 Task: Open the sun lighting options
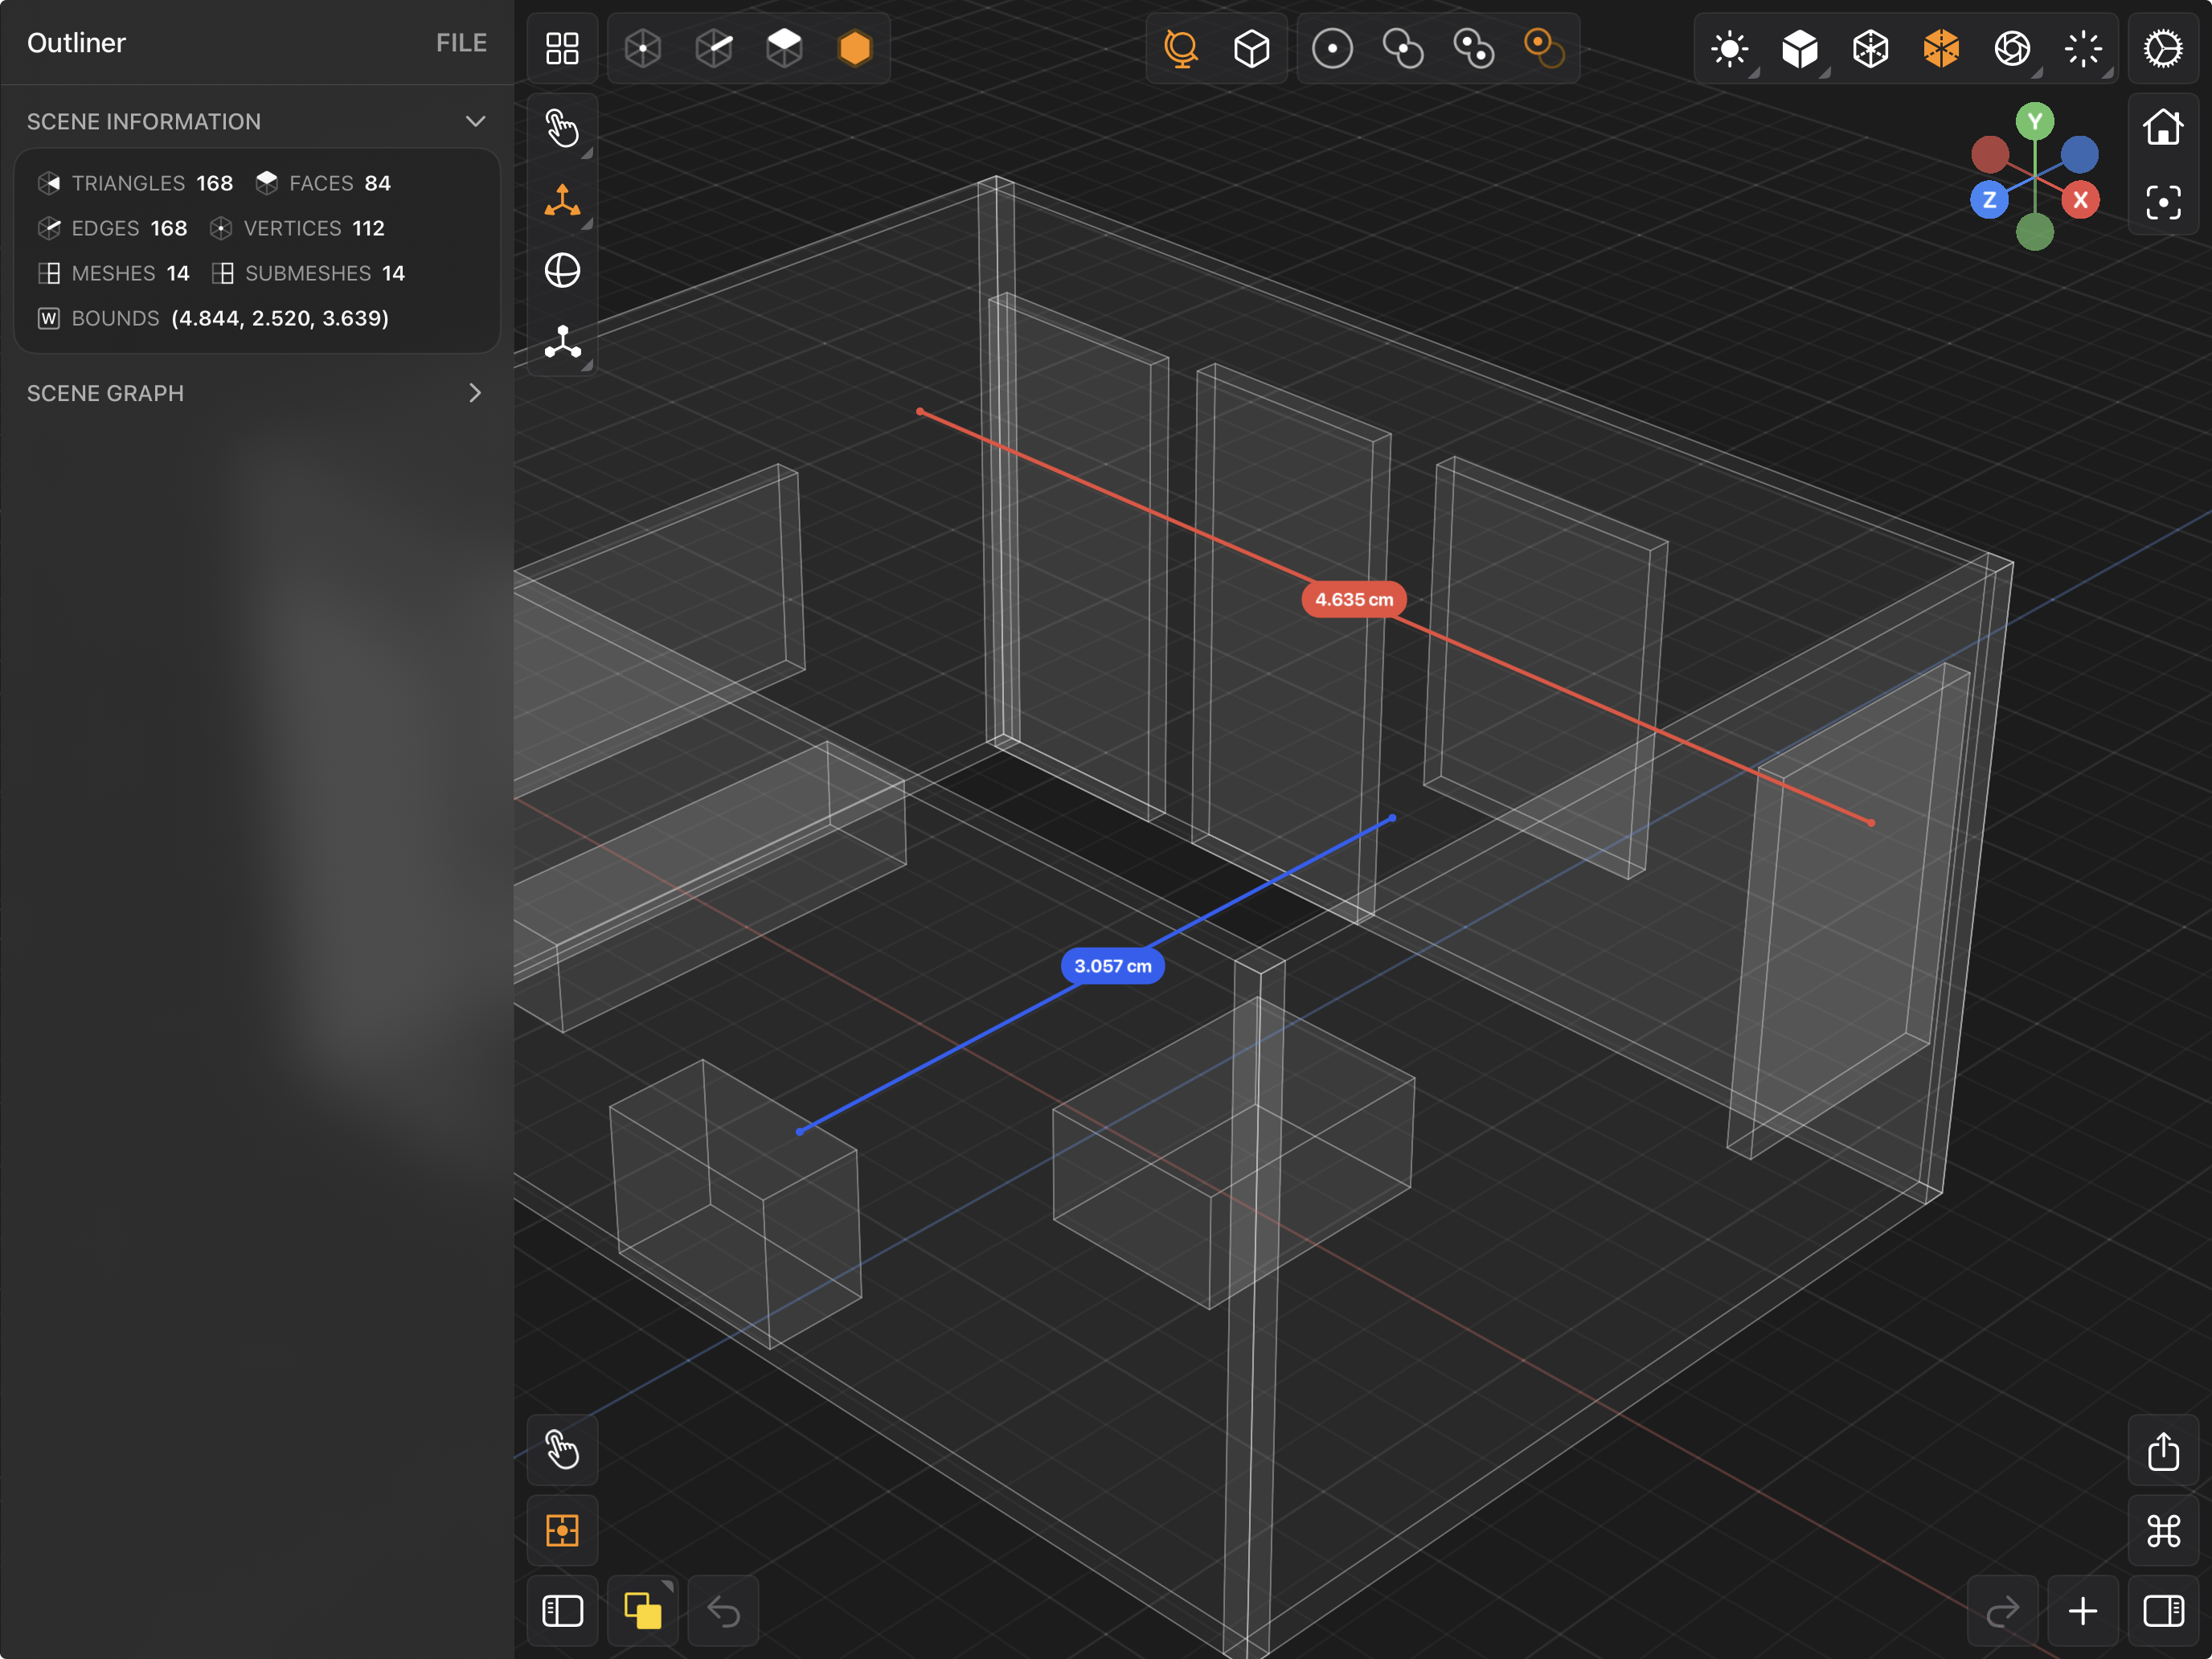[x=1730, y=48]
